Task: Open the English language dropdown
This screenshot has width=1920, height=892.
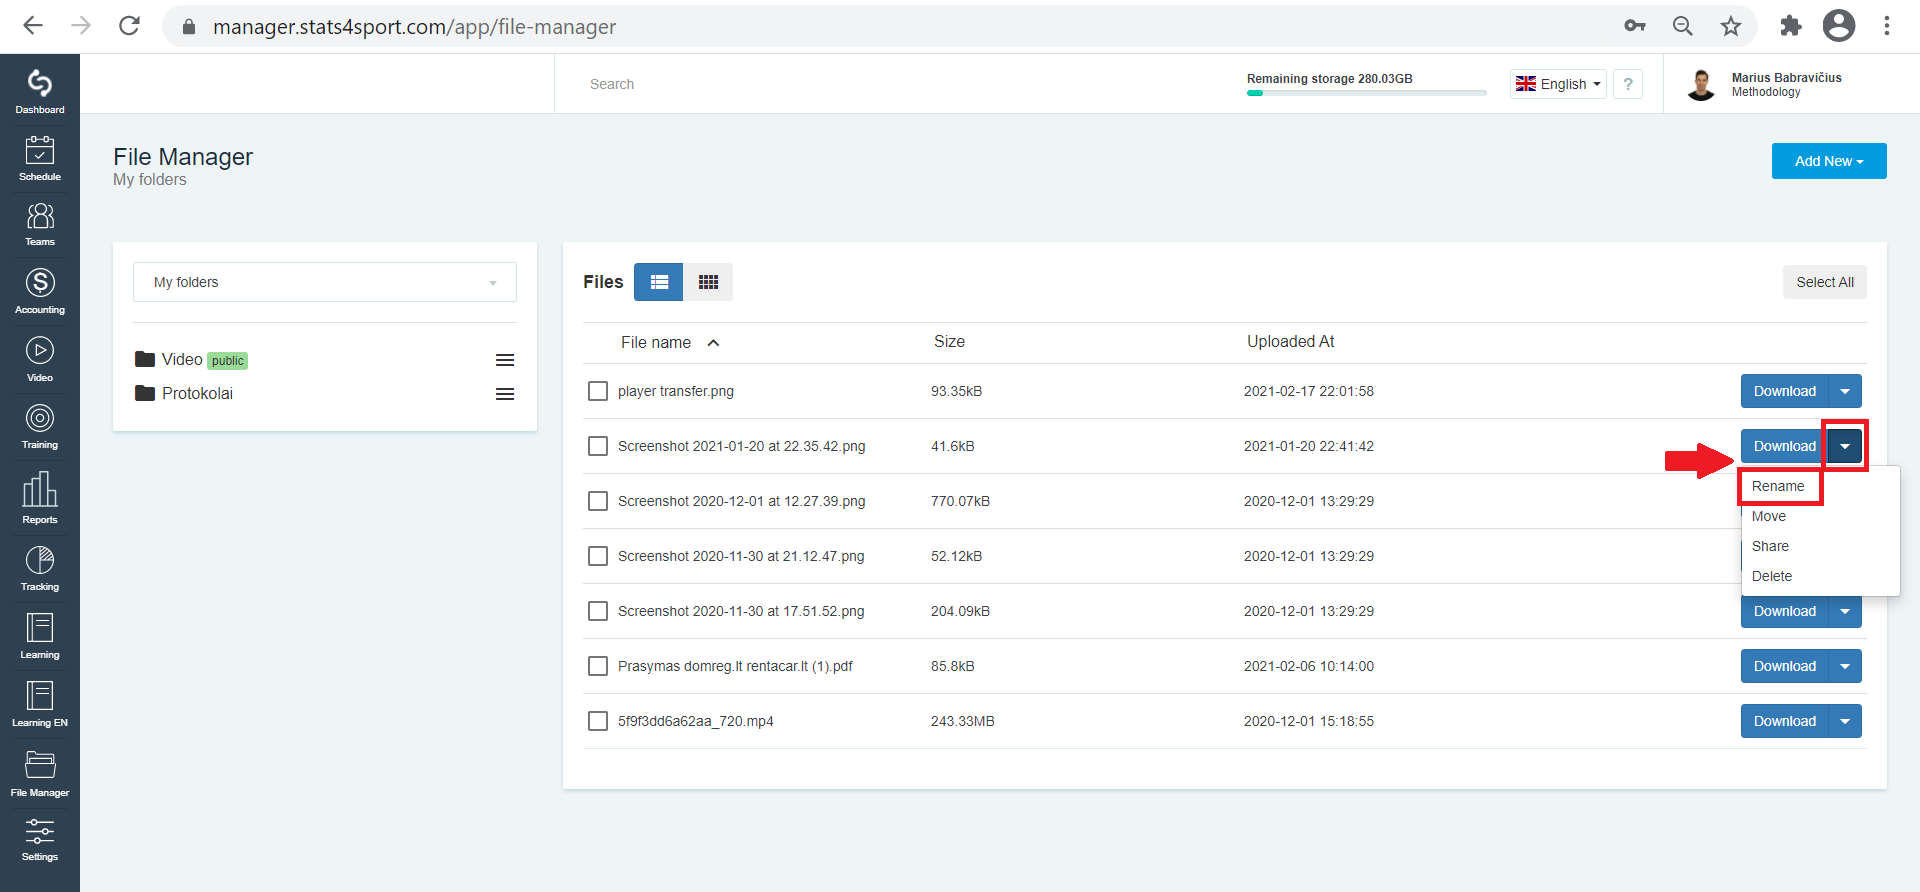Action: tap(1558, 84)
